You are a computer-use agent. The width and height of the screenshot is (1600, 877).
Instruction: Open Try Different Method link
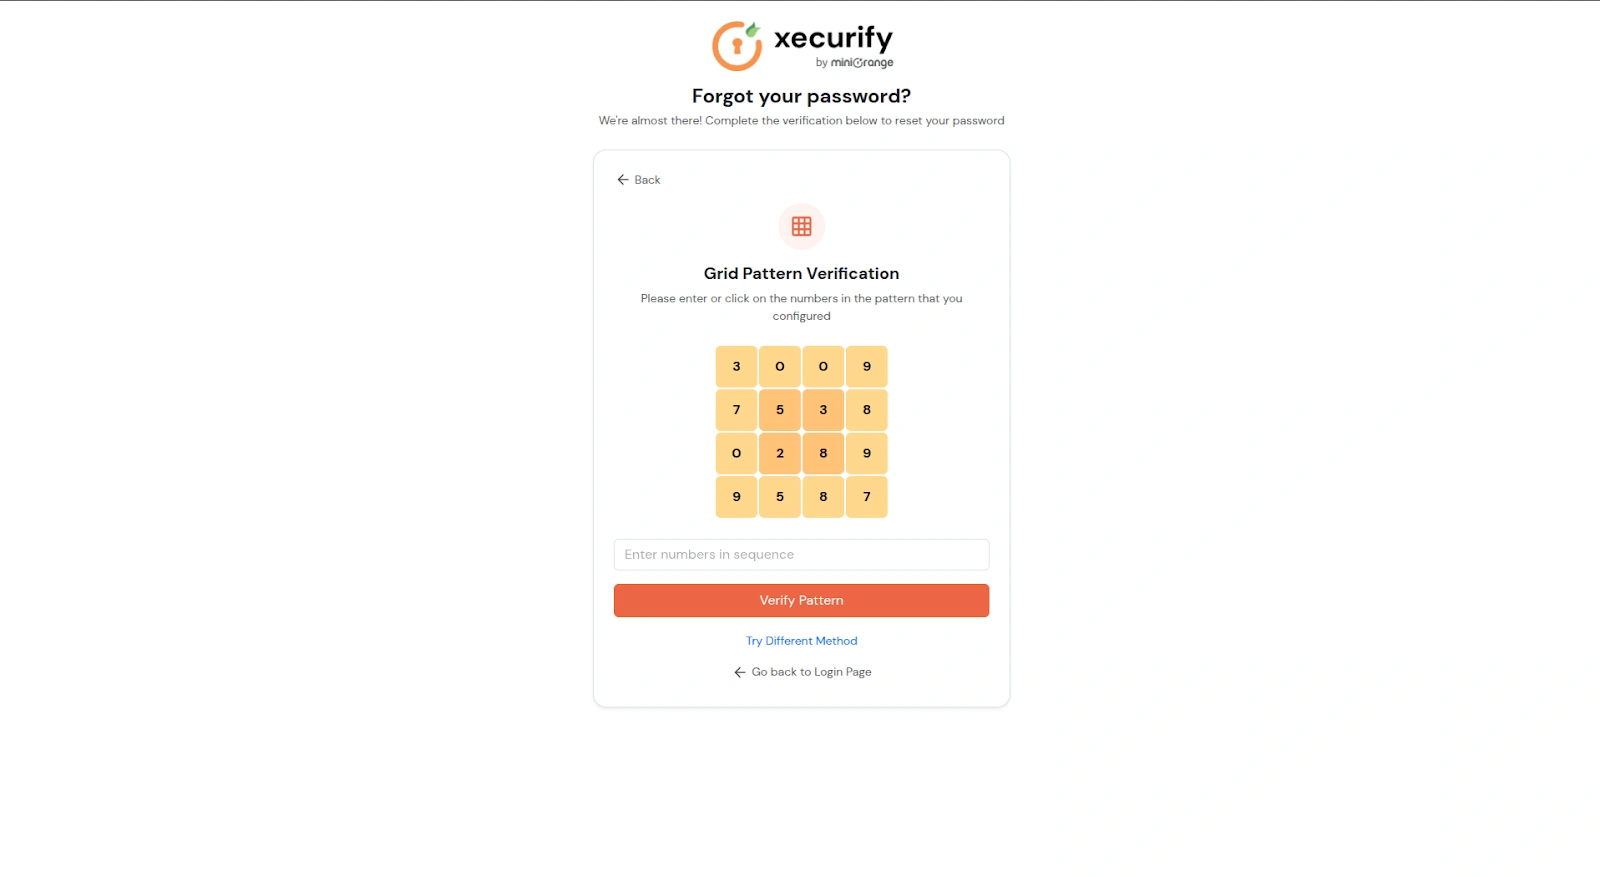click(801, 641)
